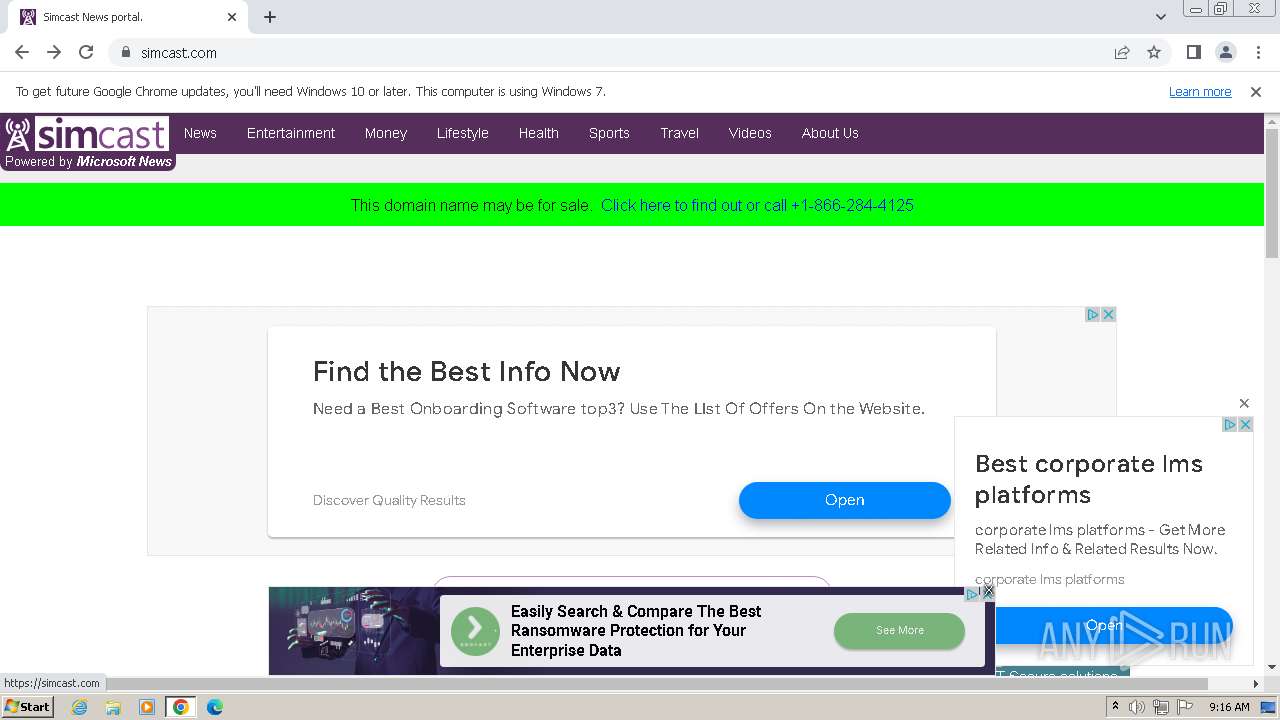Close the floating side ad panel
1280x720 pixels.
click(x=1244, y=403)
